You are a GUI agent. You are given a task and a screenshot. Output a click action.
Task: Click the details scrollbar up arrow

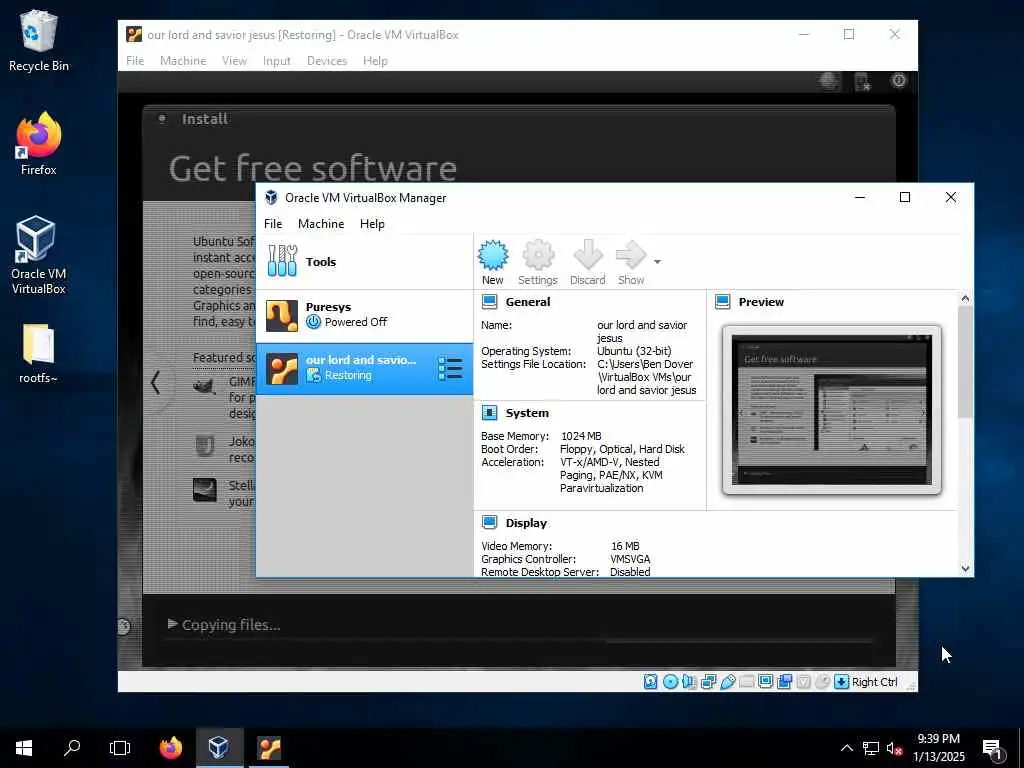click(965, 298)
